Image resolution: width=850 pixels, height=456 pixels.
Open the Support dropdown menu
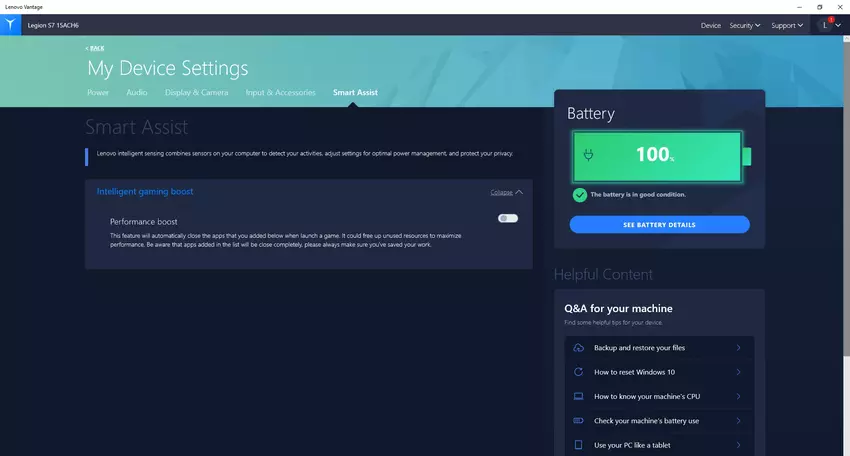coord(787,25)
